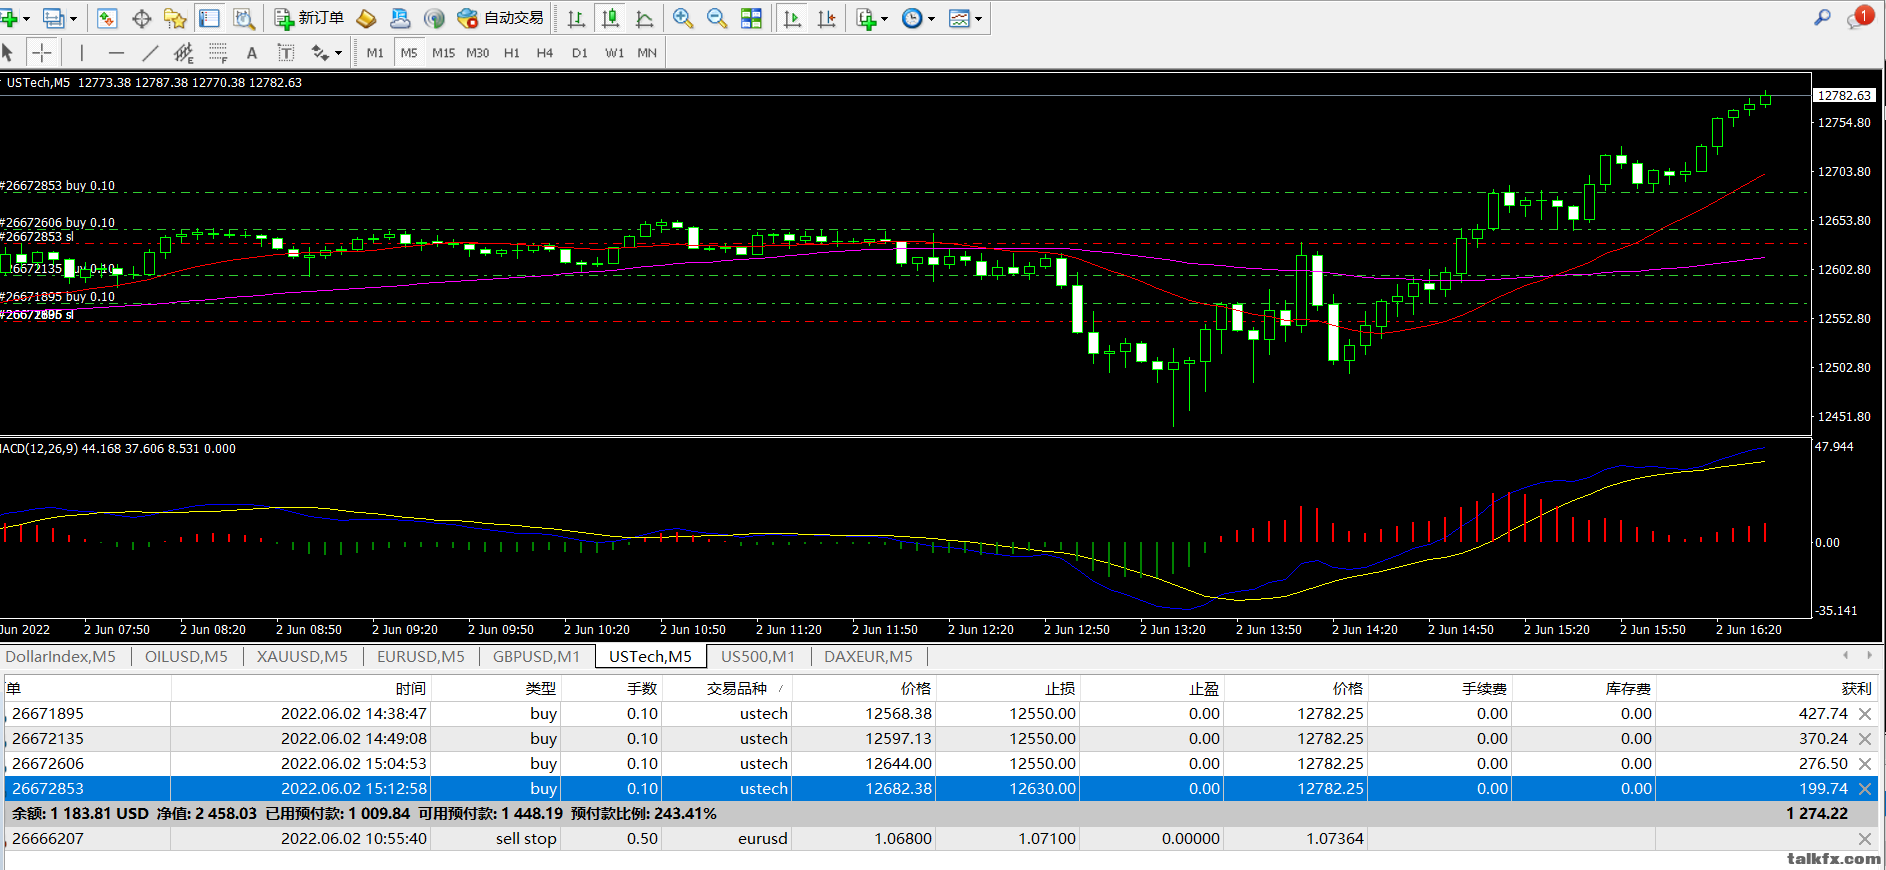The width and height of the screenshot is (1886, 870).
Task: Switch to D1 timeframe
Action: pos(579,52)
